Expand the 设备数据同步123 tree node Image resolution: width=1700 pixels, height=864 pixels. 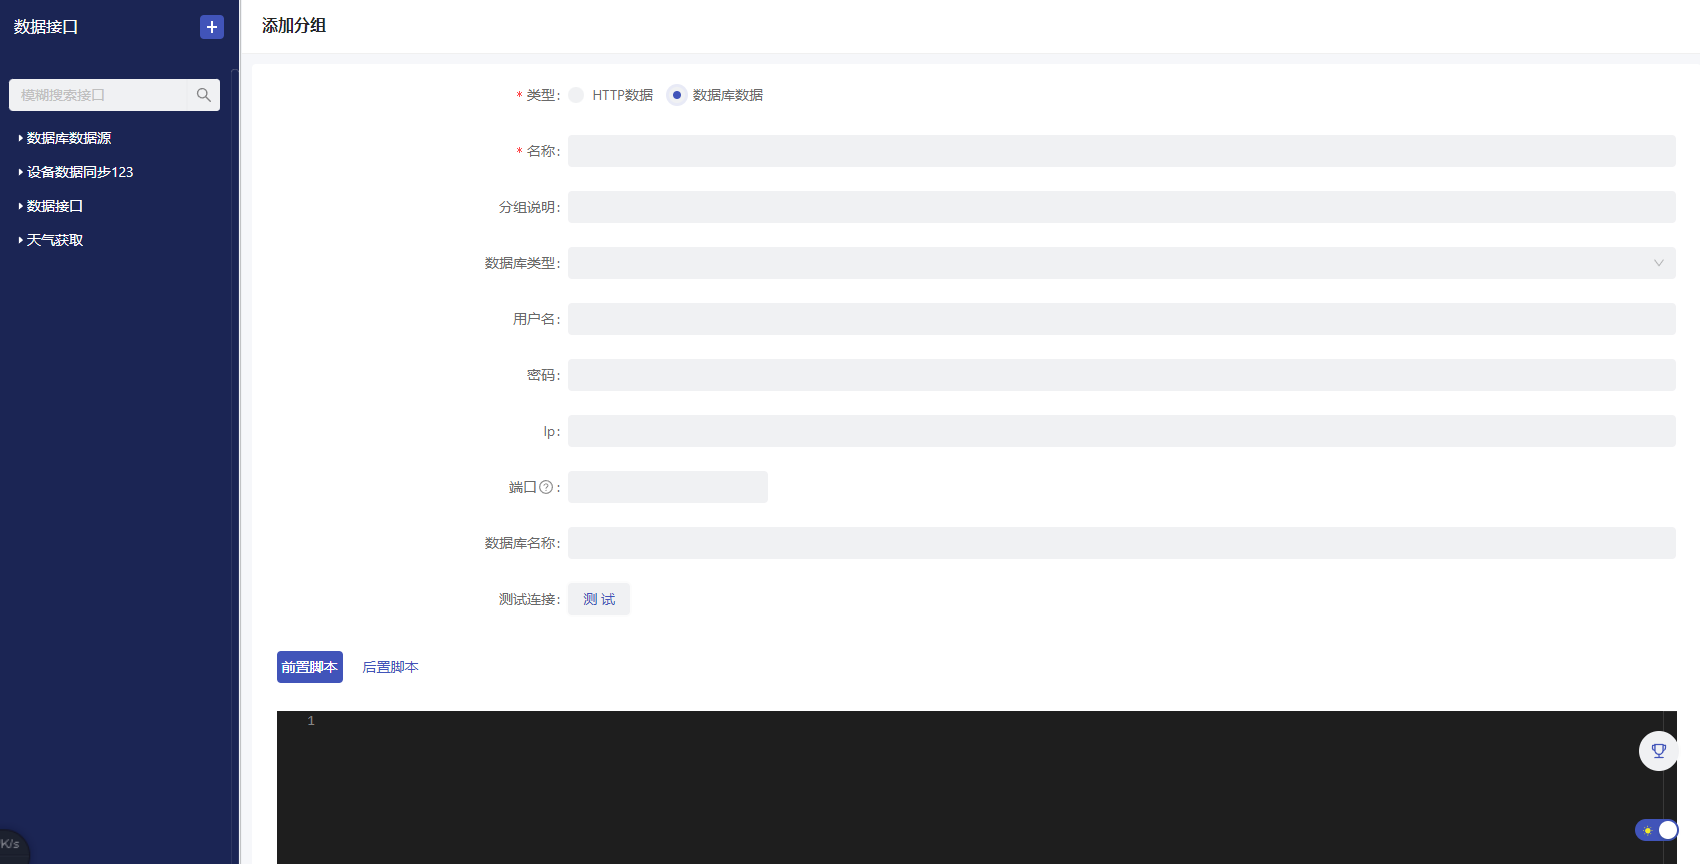coord(20,172)
